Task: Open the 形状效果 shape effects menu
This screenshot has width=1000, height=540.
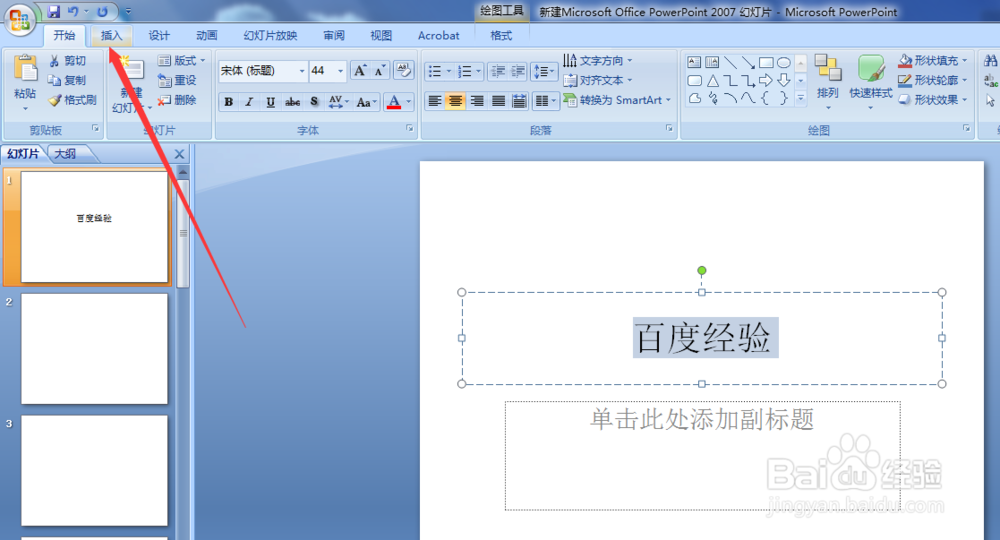Action: [932, 100]
